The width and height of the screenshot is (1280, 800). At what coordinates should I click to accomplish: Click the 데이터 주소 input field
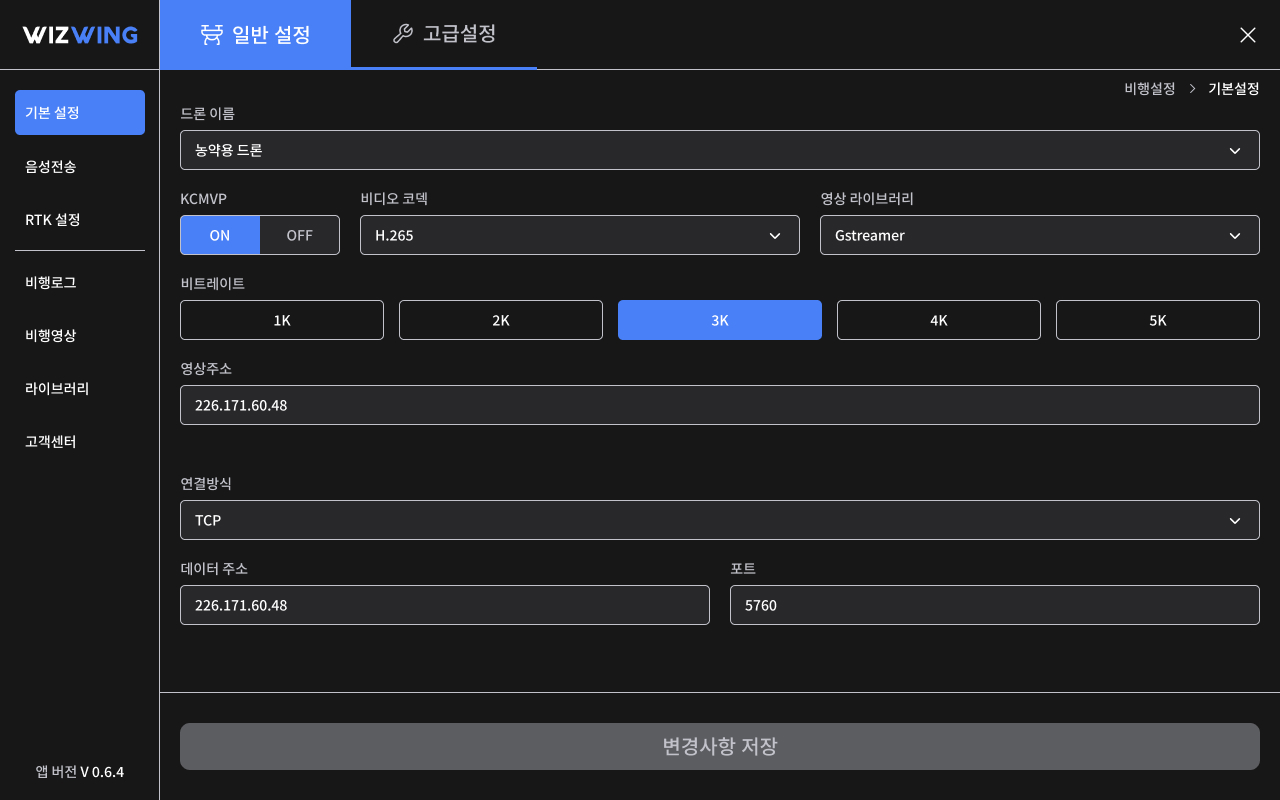pyautogui.click(x=445, y=605)
